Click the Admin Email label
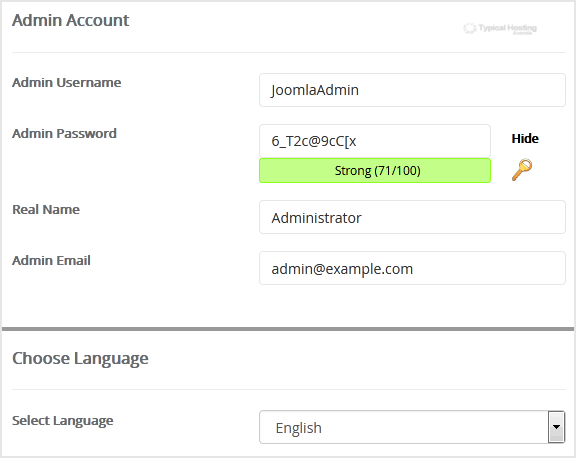Viewport: 576px width, 458px height. 51,260
